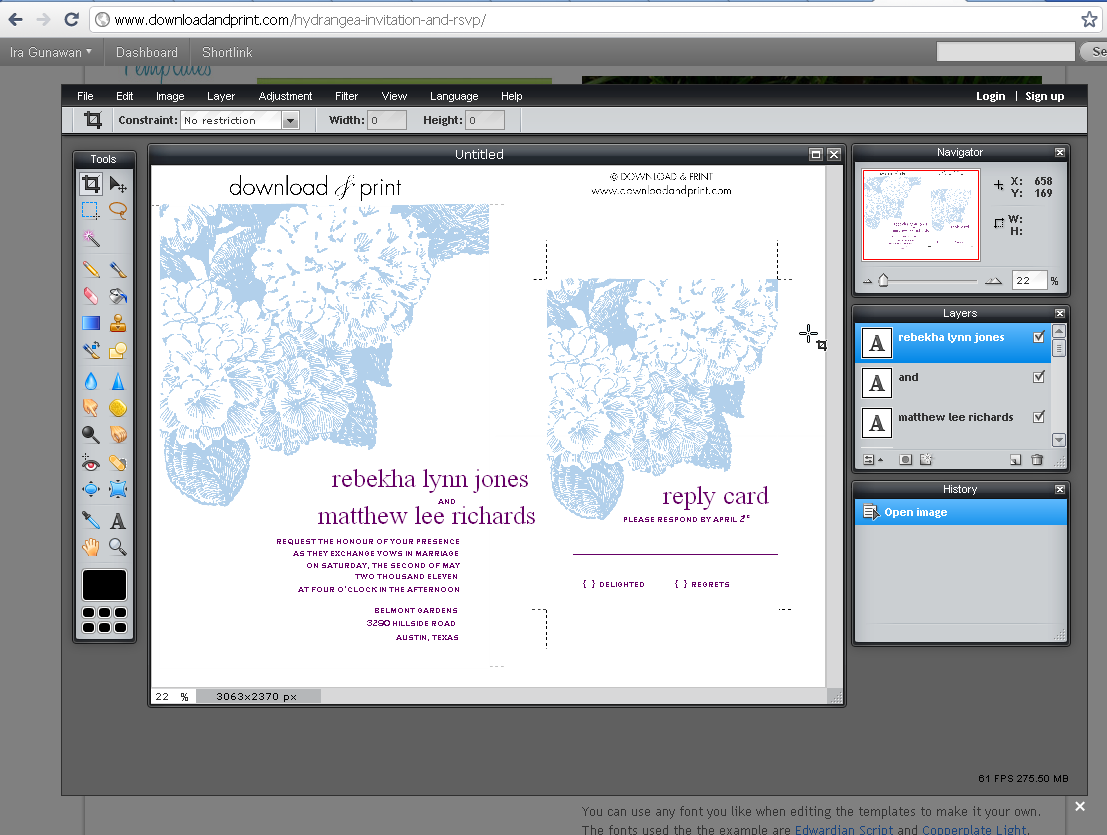Select the Paint Bucket tool
Image resolution: width=1107 pixels, height=835 pixels.
(118, 296)
